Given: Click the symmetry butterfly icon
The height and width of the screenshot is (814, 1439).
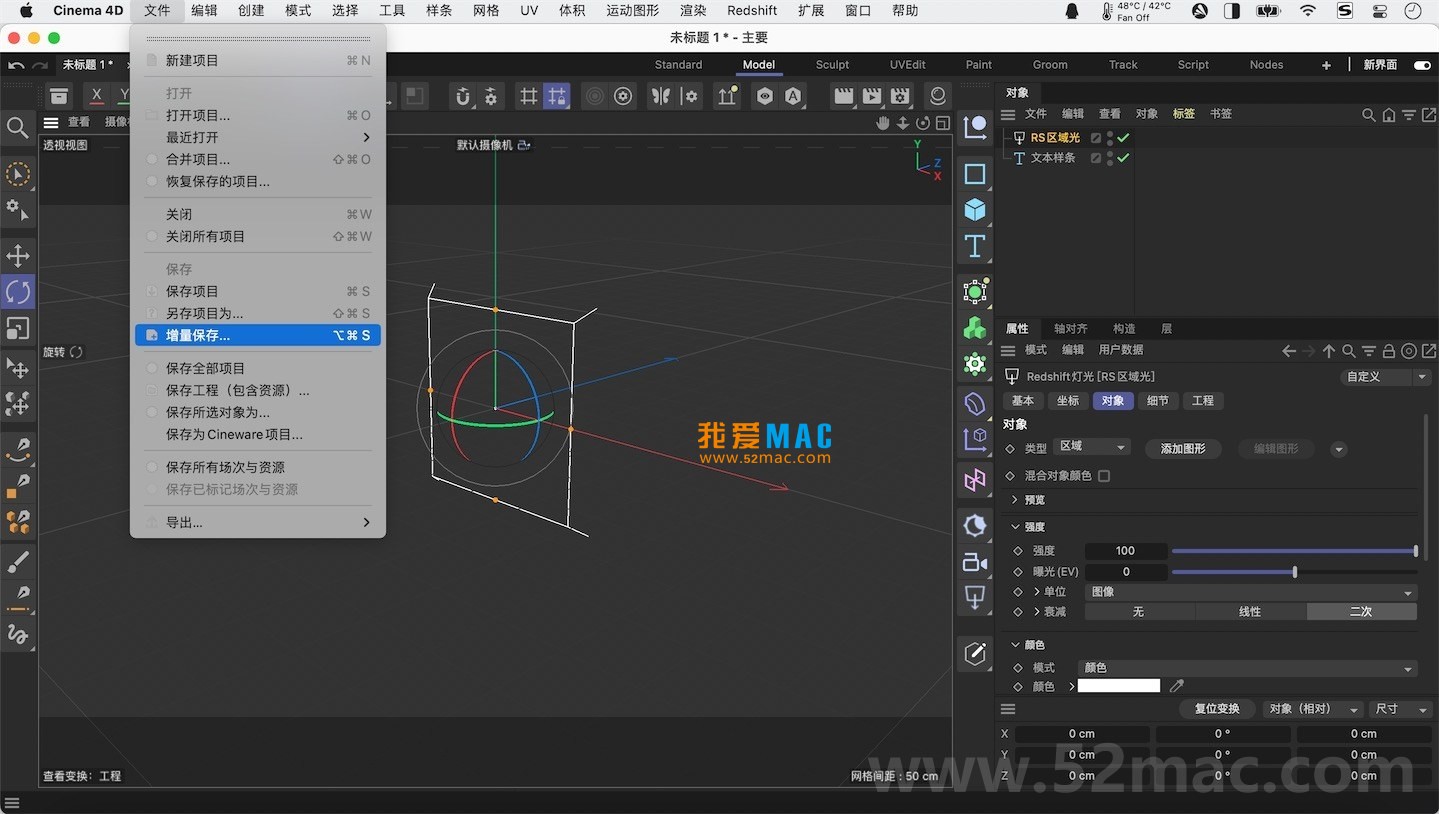Looking at the screenshot, I should [661, 96].
